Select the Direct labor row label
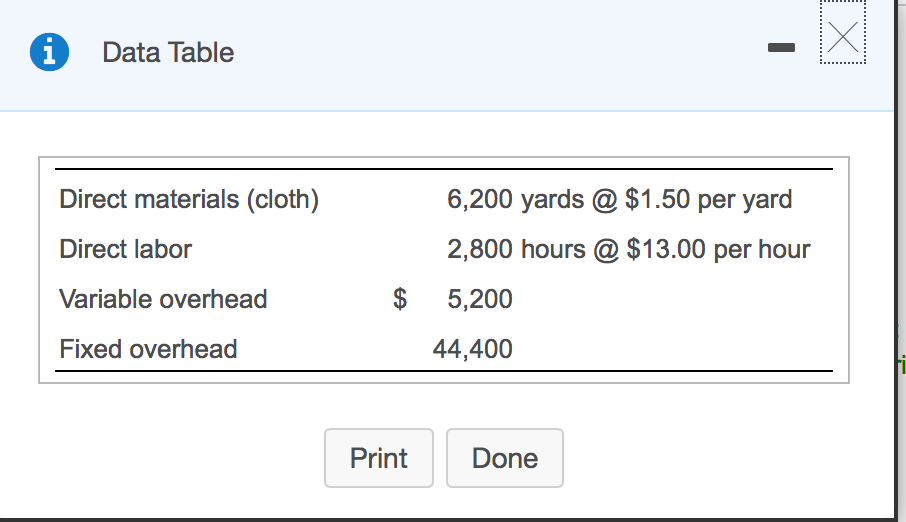Screen dimensions: 906x522 click(125, 249)
